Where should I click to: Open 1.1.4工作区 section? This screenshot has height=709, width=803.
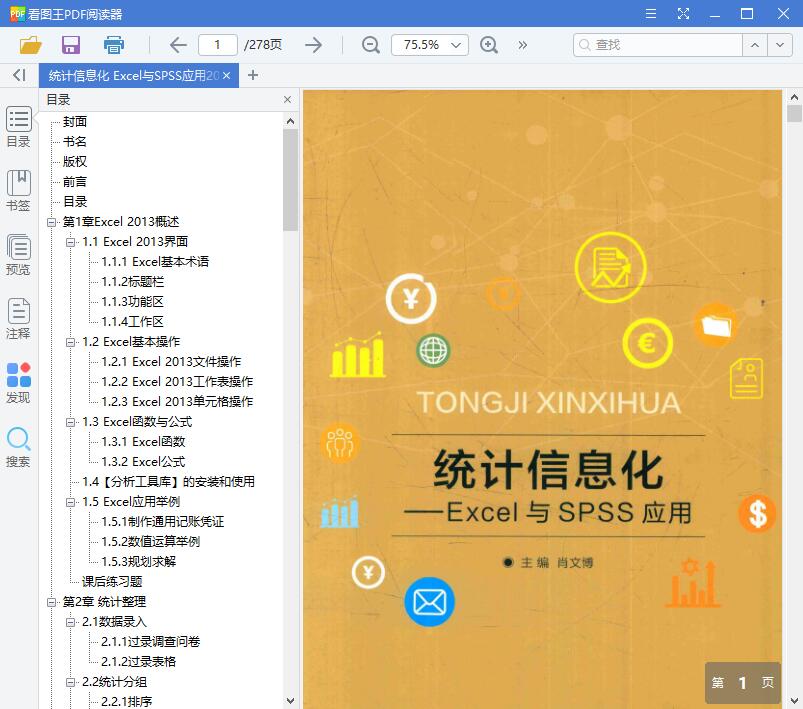(x=133, y=322)
